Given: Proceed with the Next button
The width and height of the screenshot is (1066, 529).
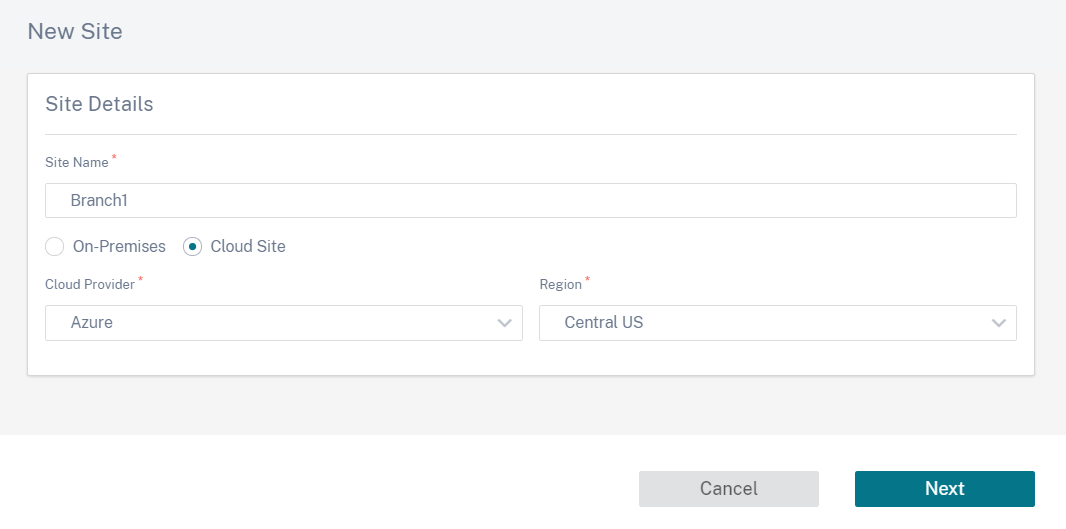Looking at the screenshot, I should pos(945,489).
